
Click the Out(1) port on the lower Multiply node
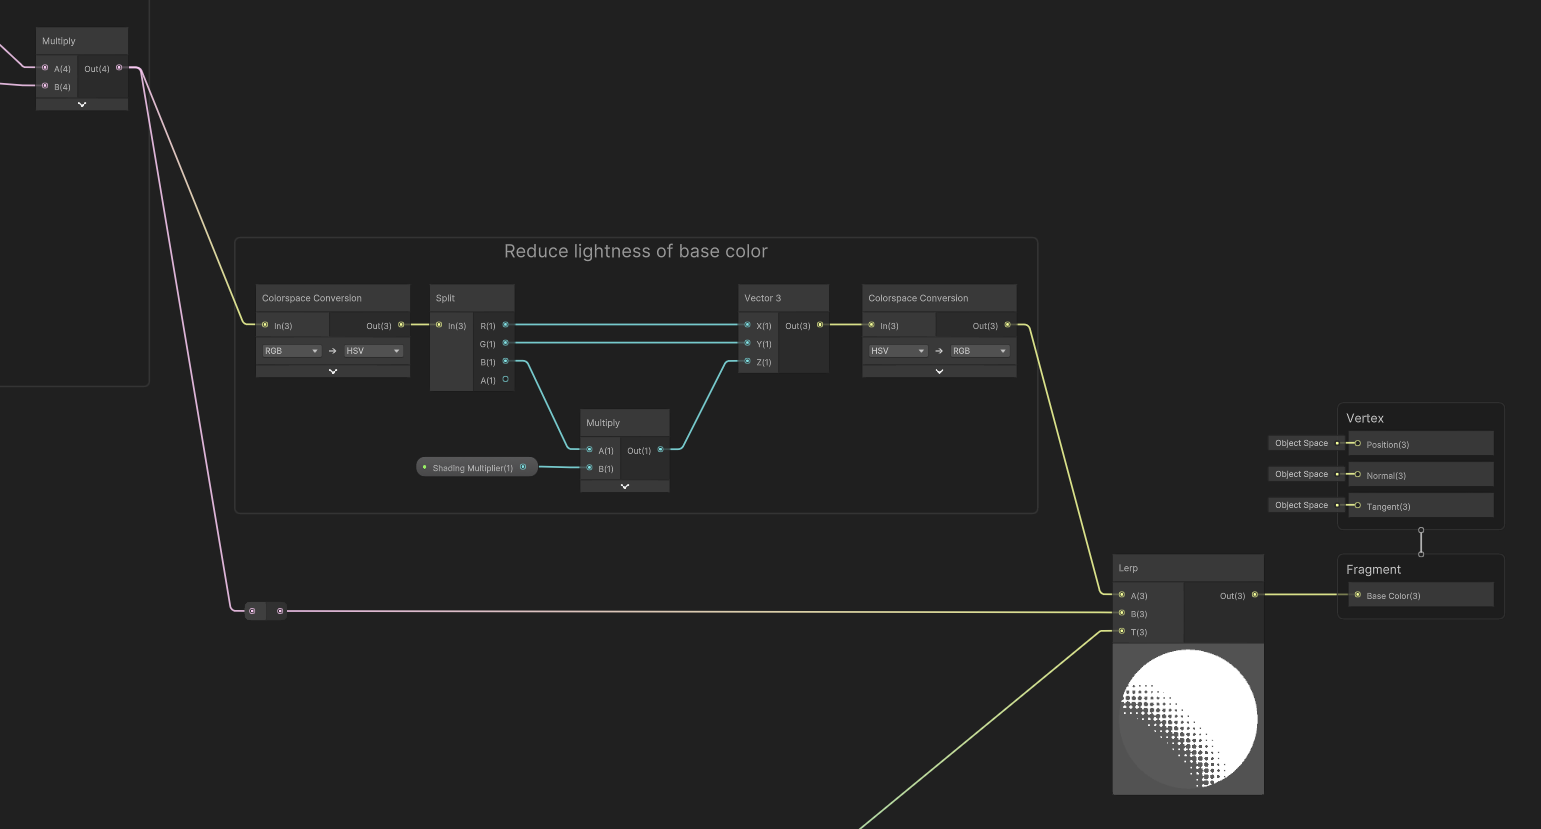(659, 449)
